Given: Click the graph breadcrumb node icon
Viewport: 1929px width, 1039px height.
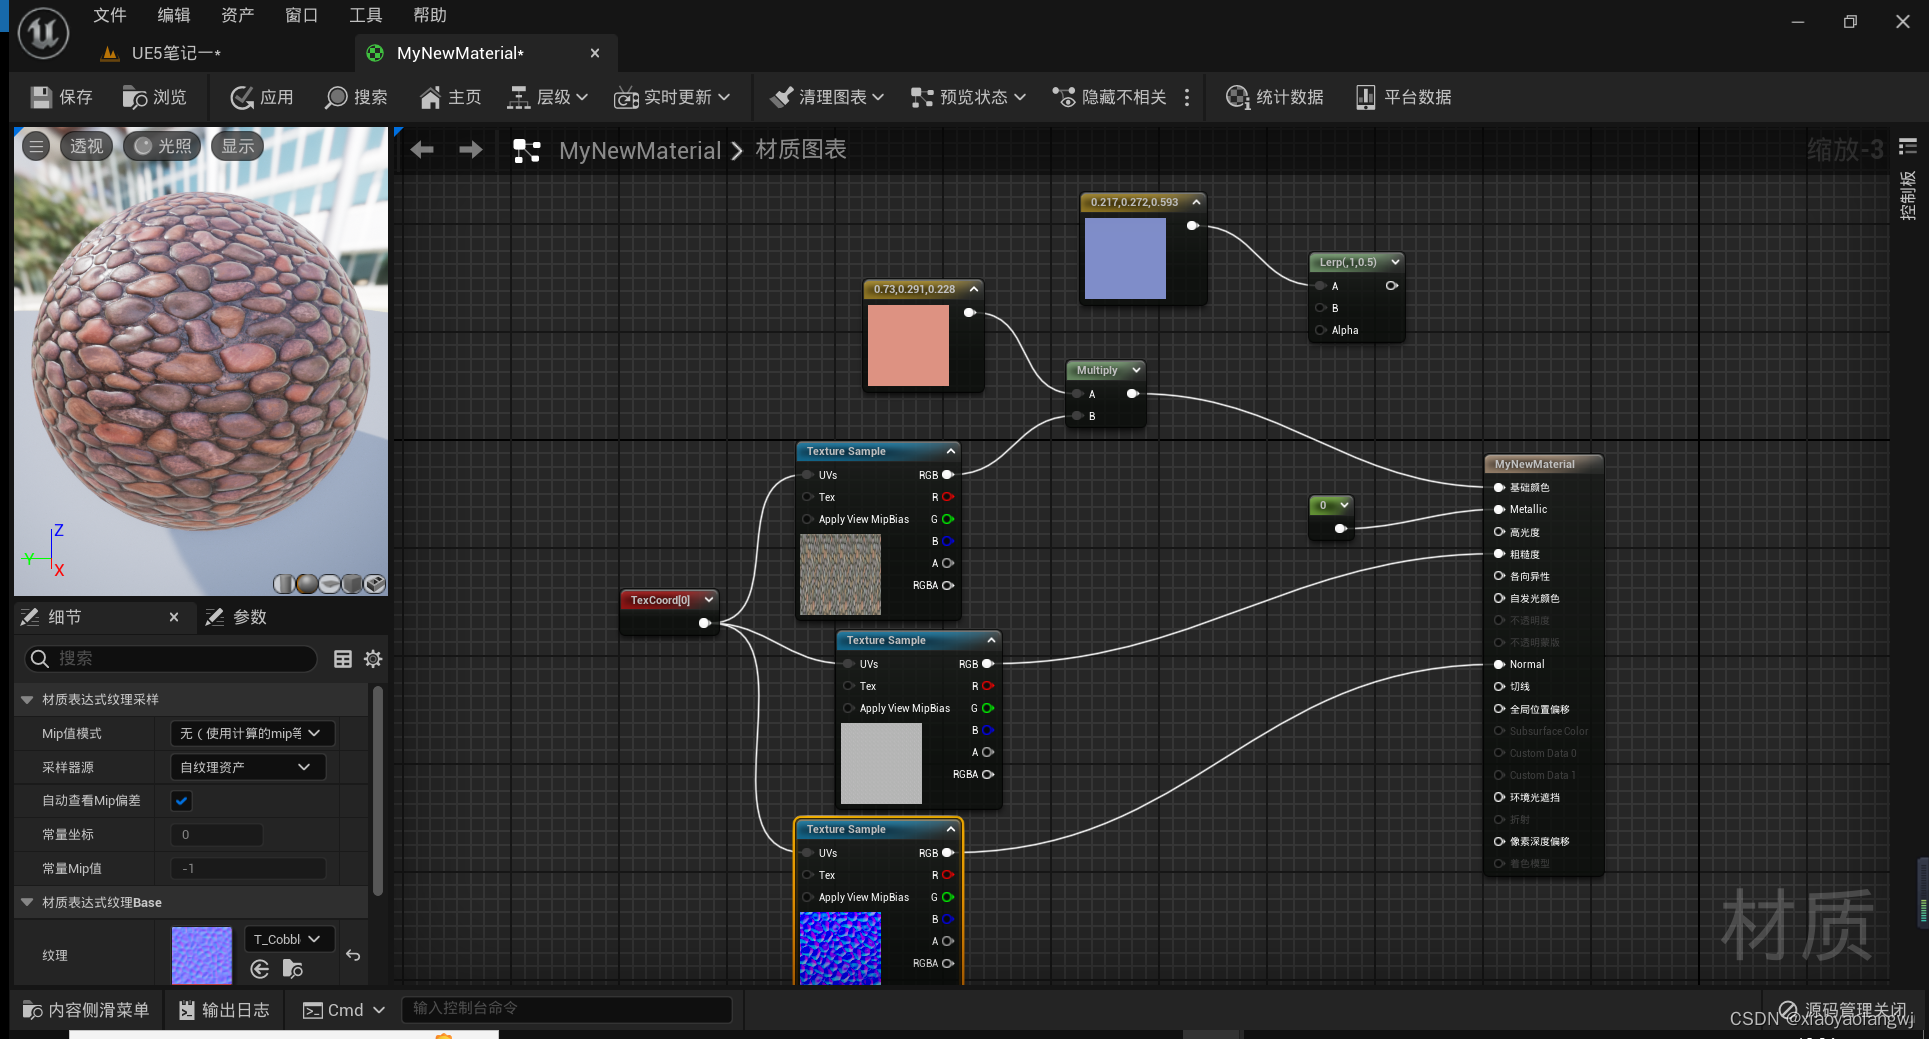Looking at the screenshot, I should 527,150.
